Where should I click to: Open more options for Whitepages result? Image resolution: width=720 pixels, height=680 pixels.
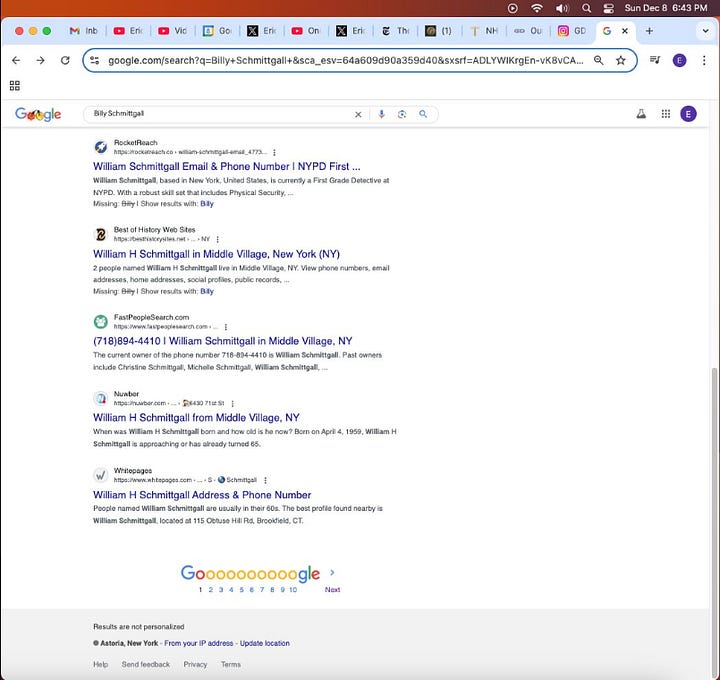265,480
